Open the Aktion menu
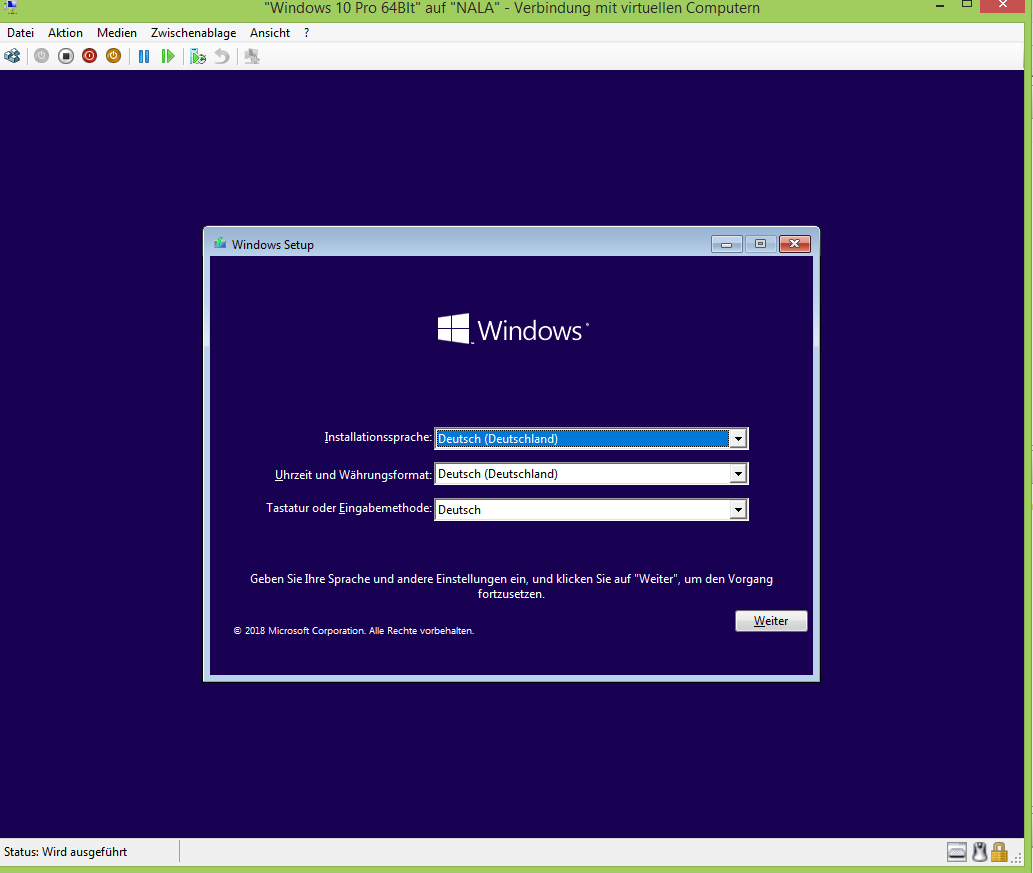This screenshot has height=873, width=1033. click(x=65, y=33)
